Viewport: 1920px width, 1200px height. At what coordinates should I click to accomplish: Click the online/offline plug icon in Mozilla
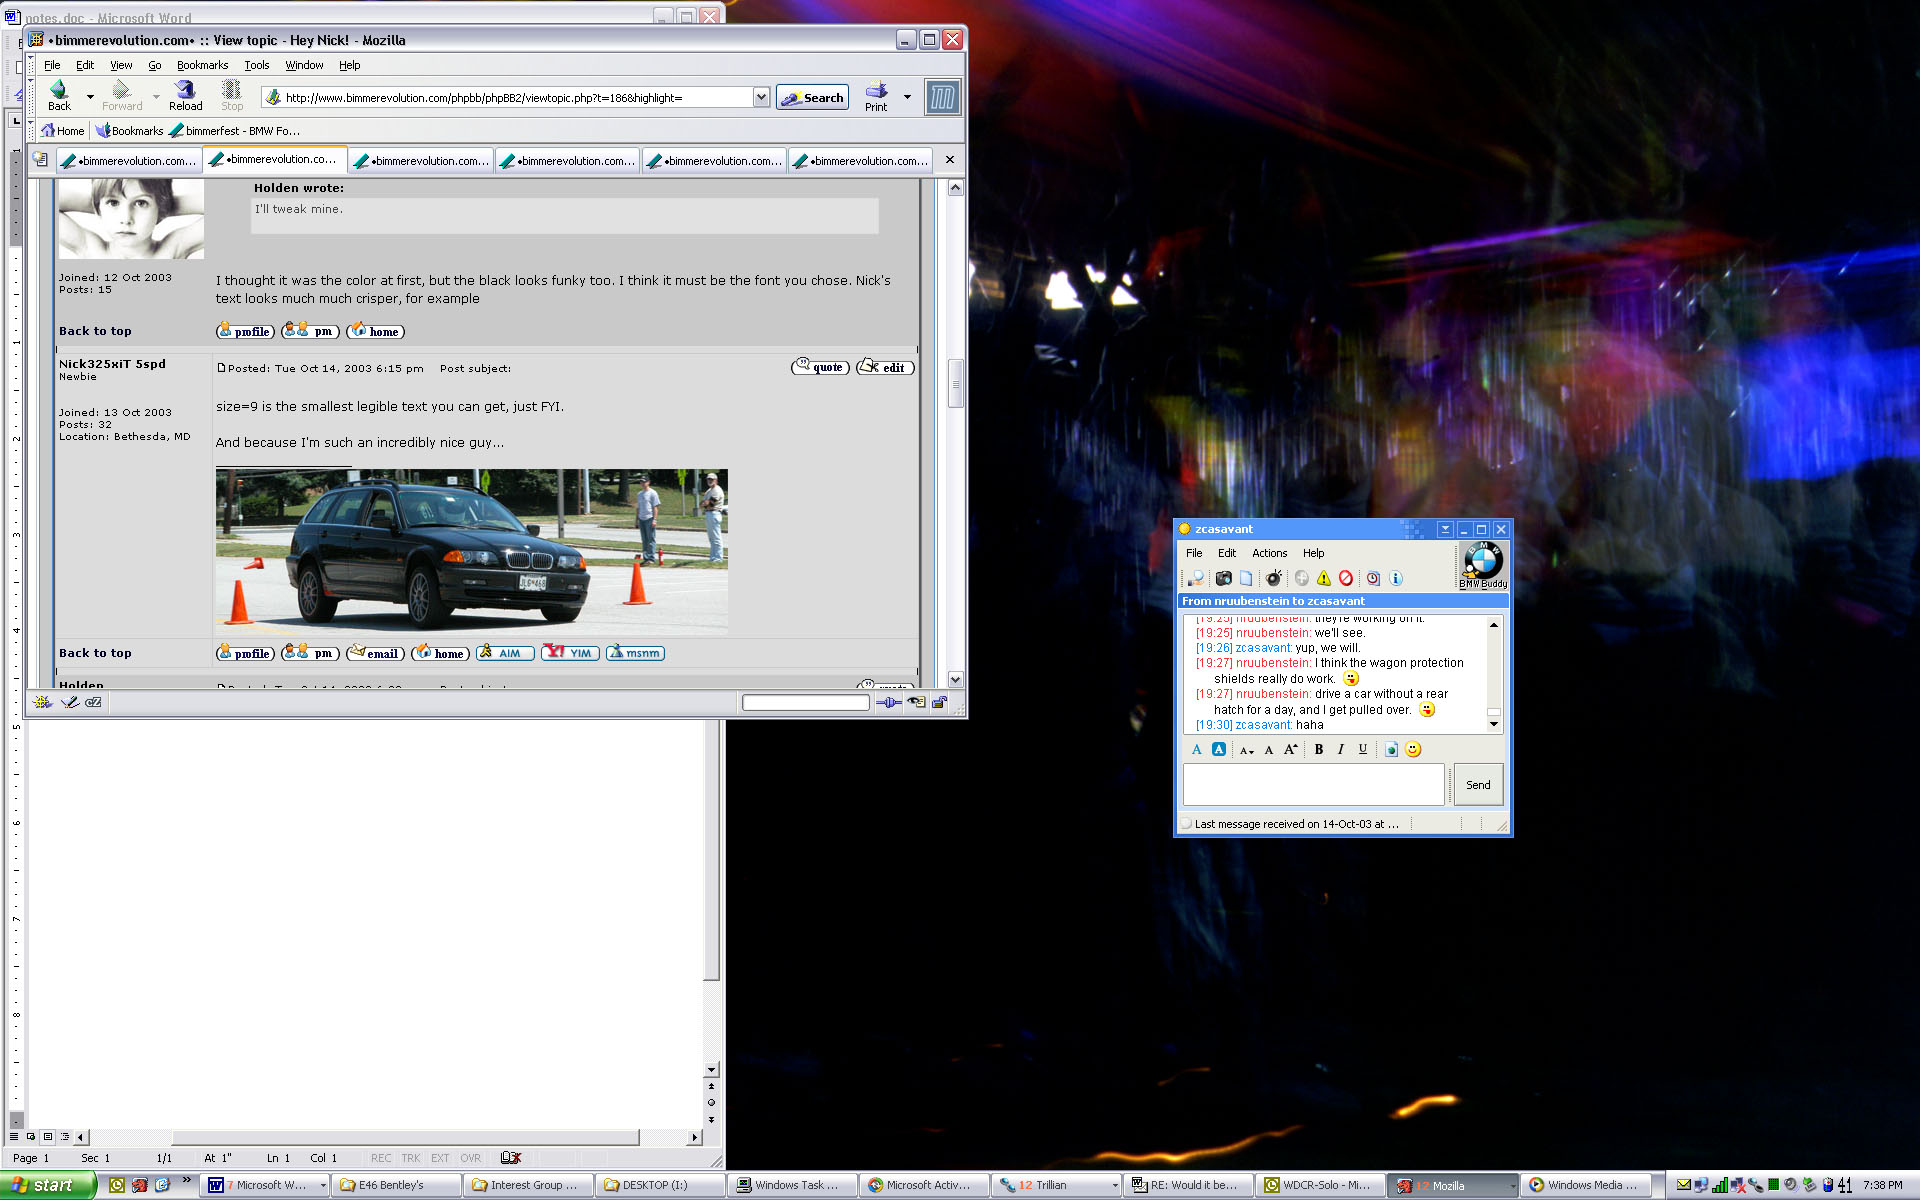tap(888, 702)
